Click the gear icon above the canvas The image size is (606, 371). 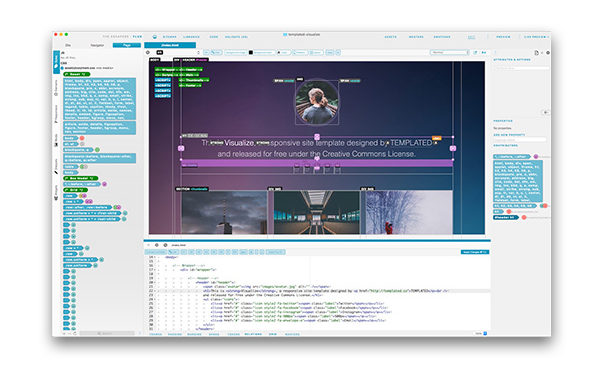pos(148,52)
